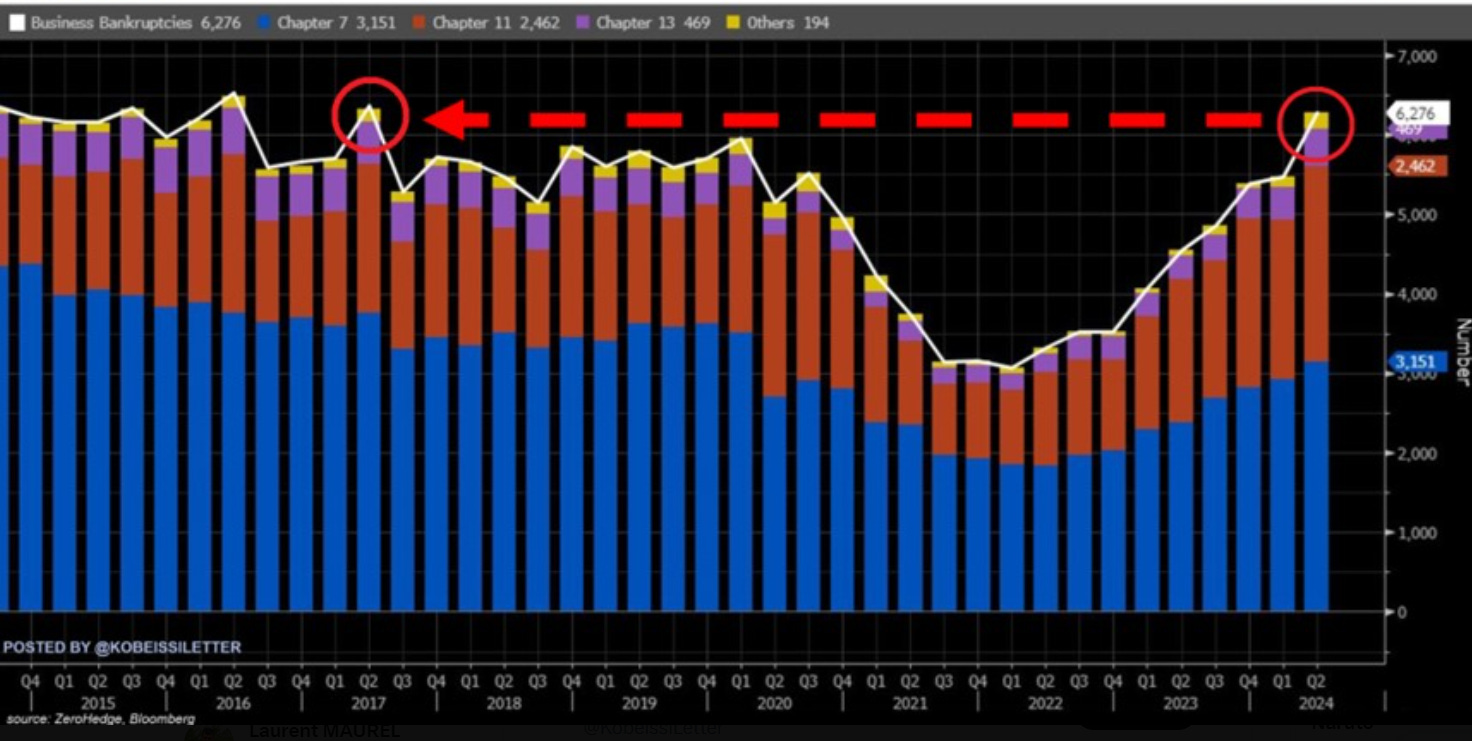Click the white 6,276 value tag
The width and height of the screenshot is (1472, 741).
tap(1415, 113)
